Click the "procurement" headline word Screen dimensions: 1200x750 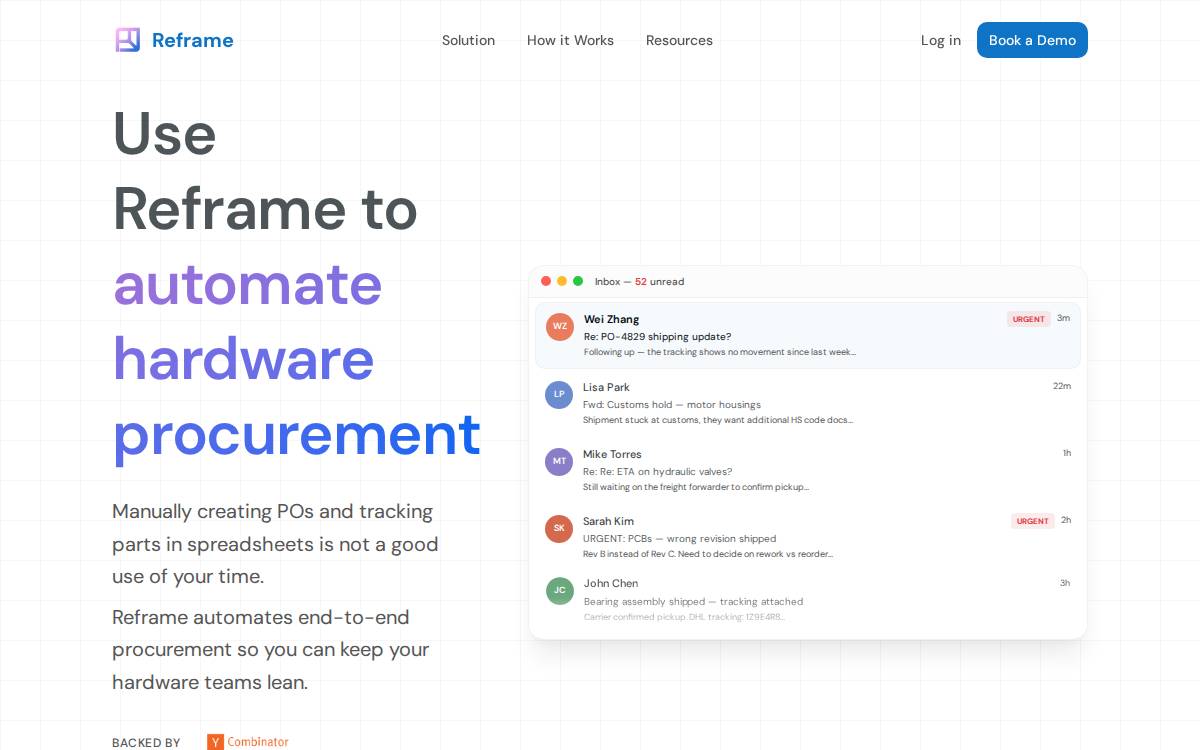coord(297,434)
